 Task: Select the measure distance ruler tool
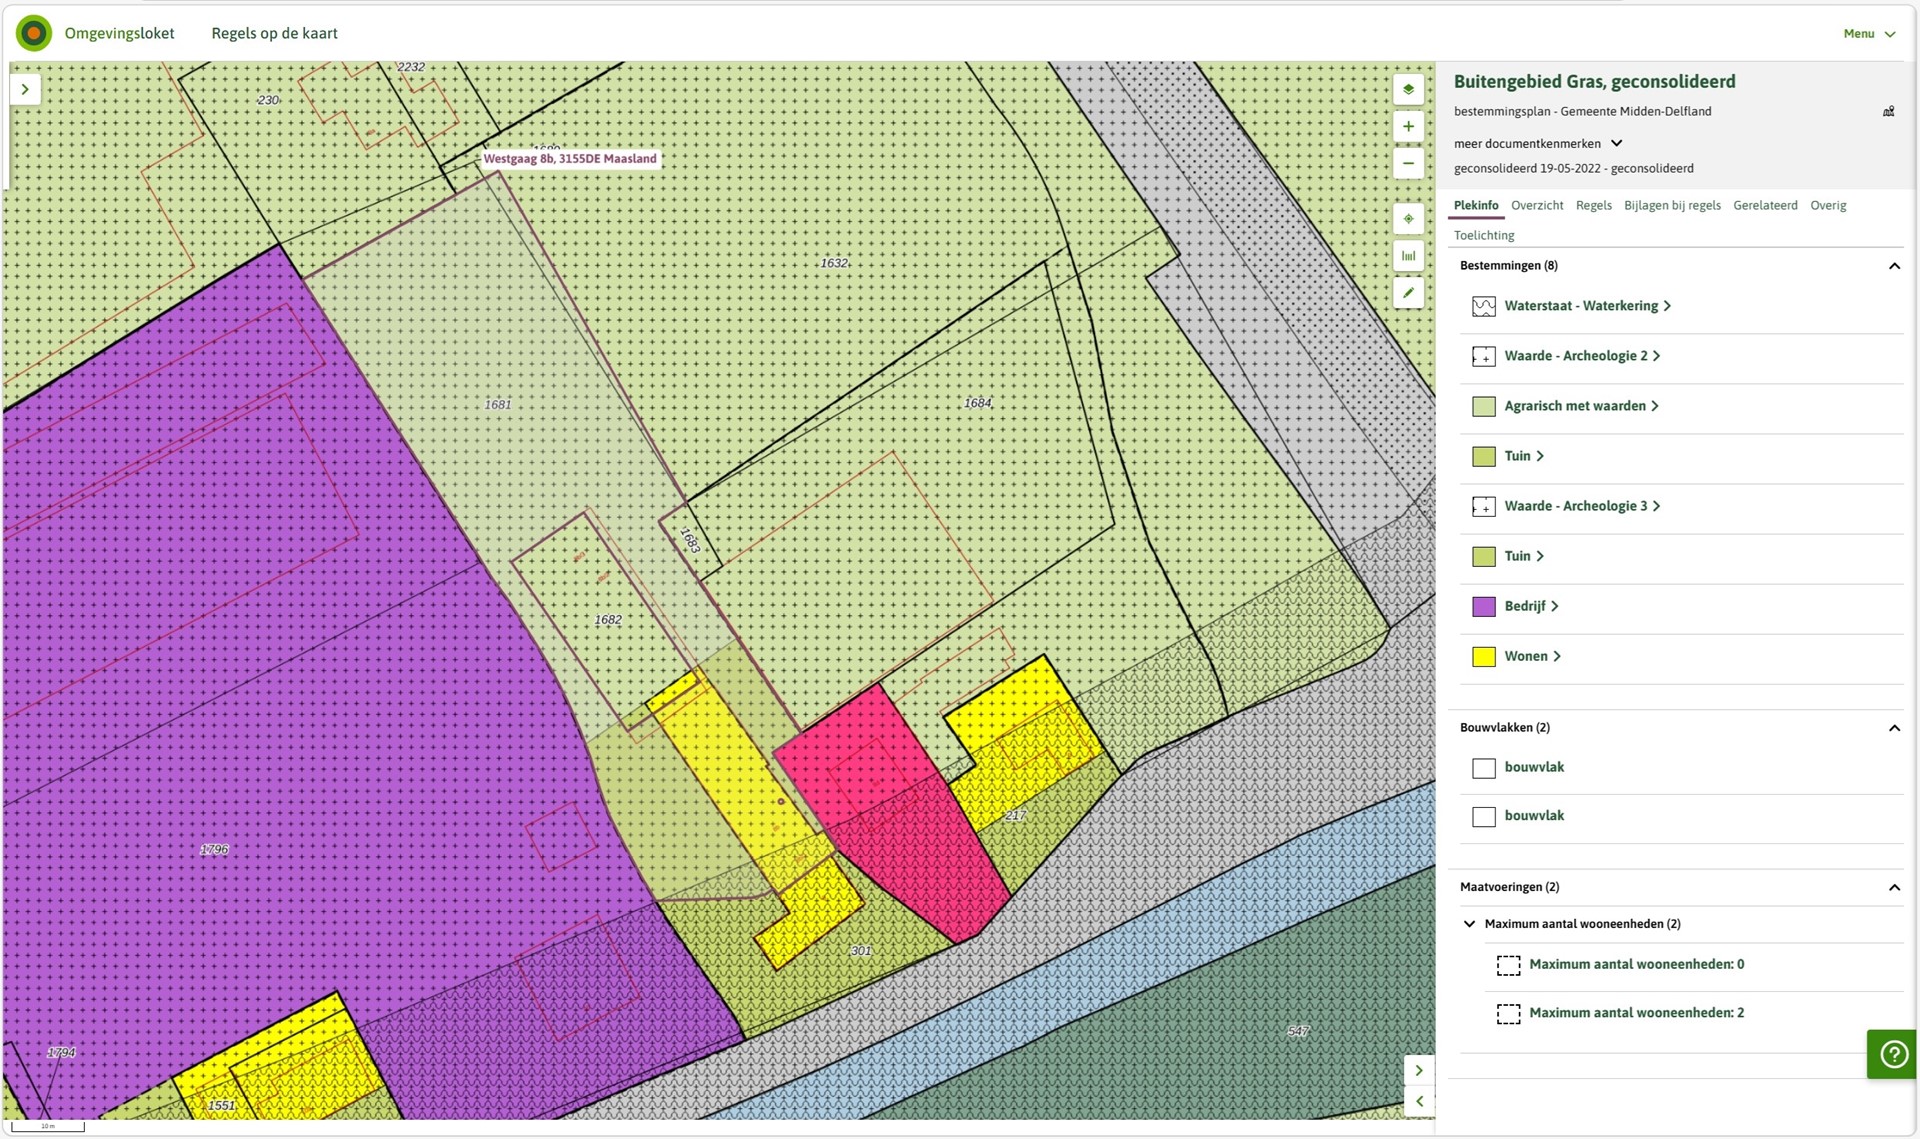pos(1408,256)
